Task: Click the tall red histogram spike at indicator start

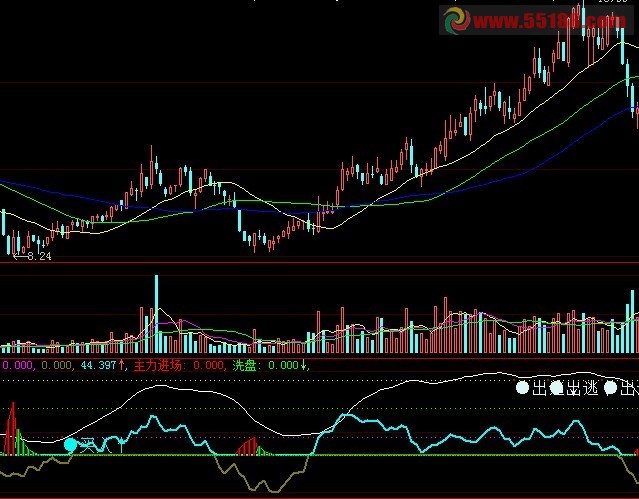Action: (12, 428)
